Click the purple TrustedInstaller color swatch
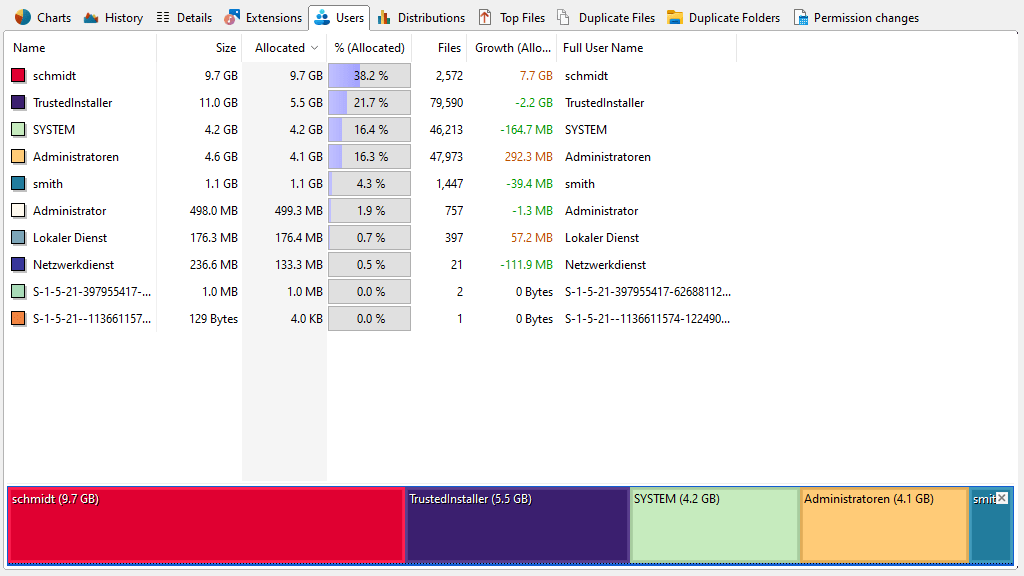 18,103
